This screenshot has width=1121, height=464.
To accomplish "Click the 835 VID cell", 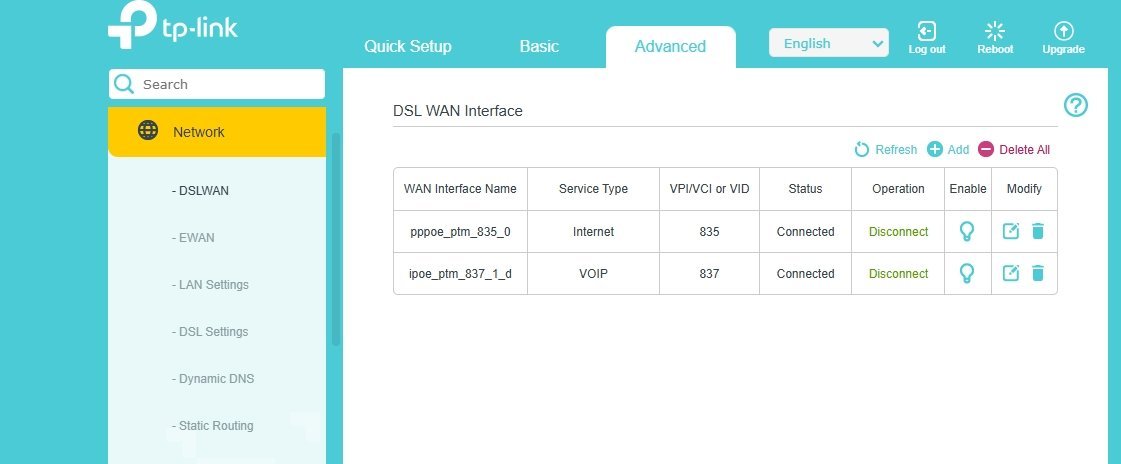I will tap(709, 232).
